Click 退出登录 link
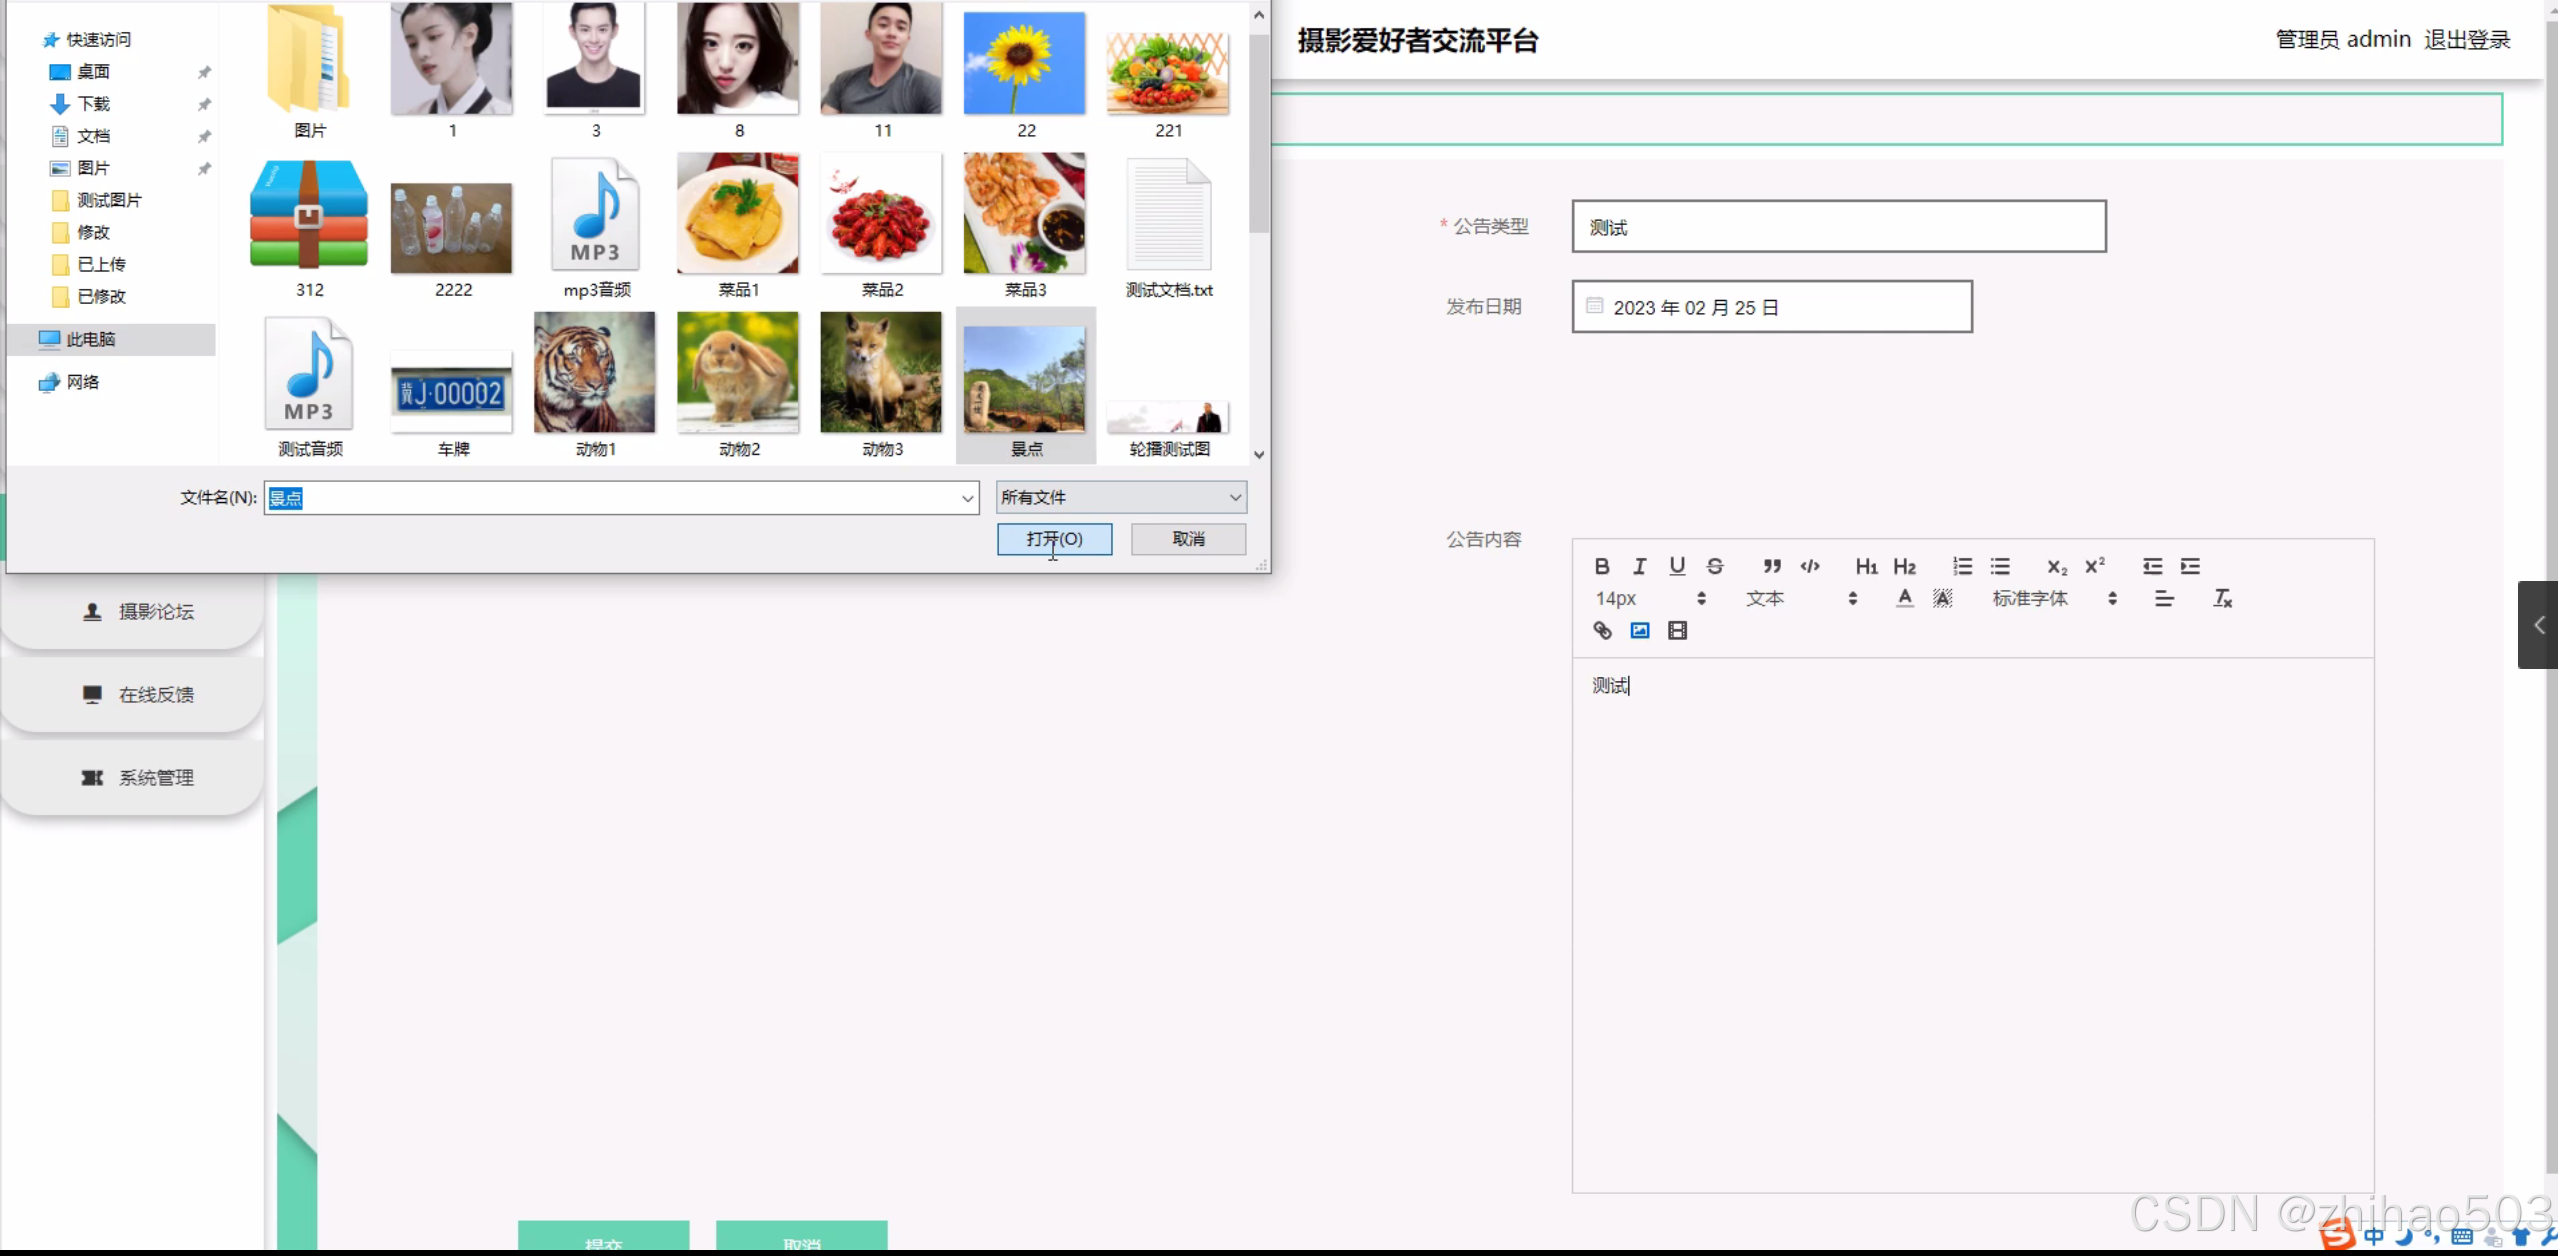 (x=2467, y=40)
